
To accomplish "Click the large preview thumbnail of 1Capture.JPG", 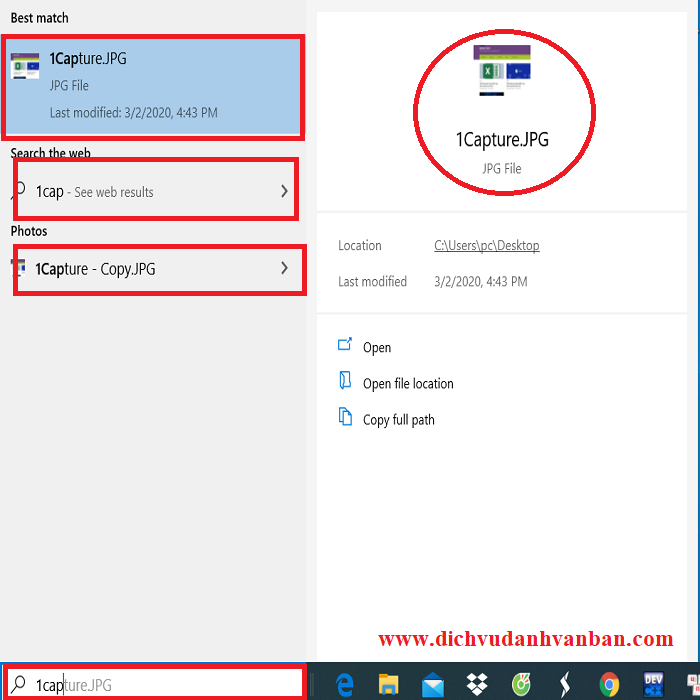I will (502, 70).
